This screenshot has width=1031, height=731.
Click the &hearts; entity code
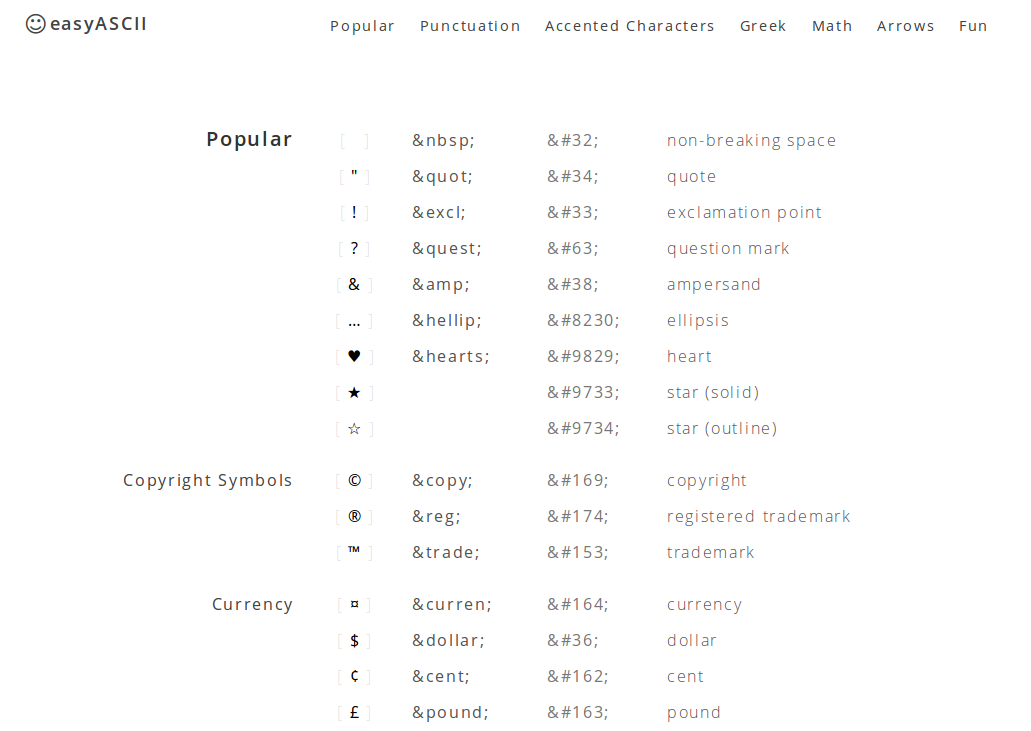(x=451, y=356)
